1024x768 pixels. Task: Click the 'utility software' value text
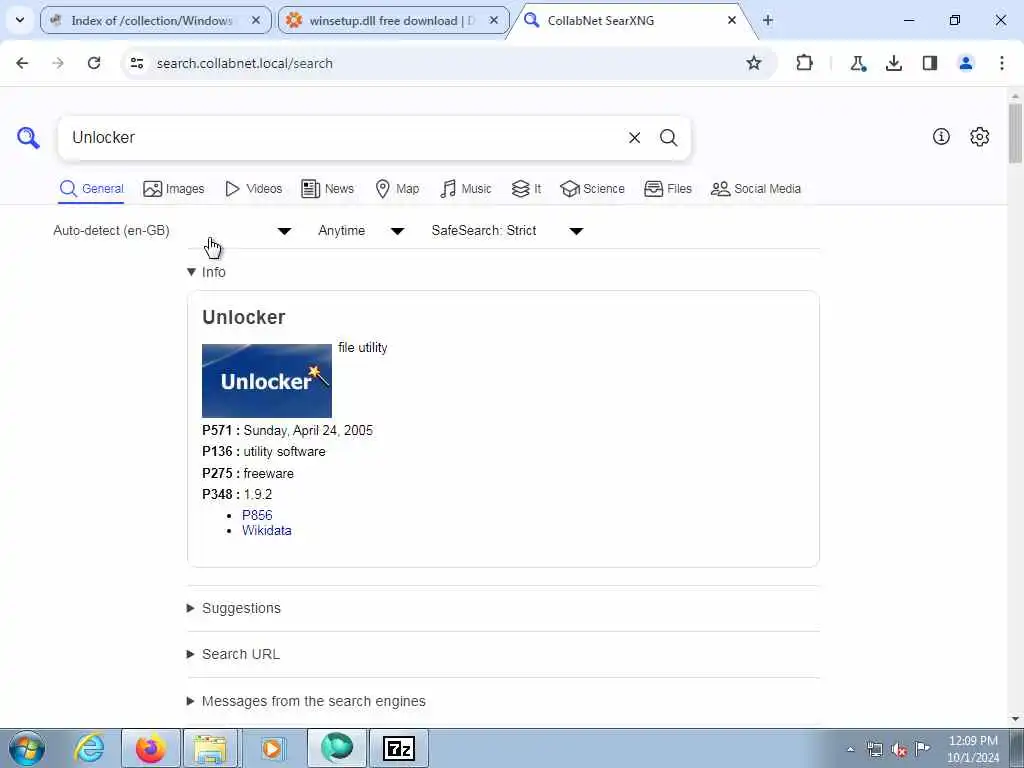285,451
